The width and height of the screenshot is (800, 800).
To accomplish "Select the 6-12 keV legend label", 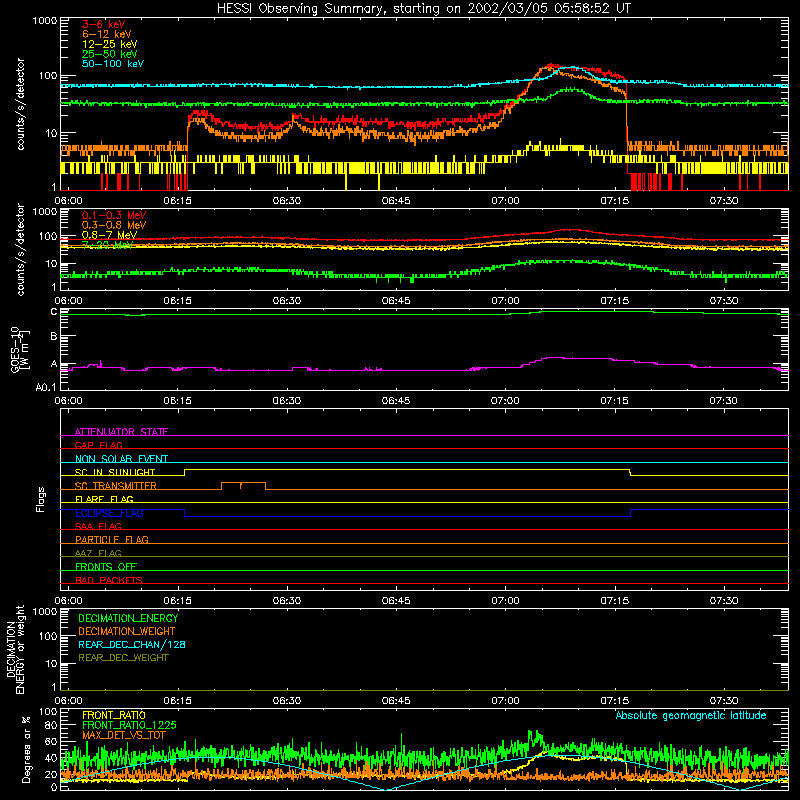I will tap(107, 34).
